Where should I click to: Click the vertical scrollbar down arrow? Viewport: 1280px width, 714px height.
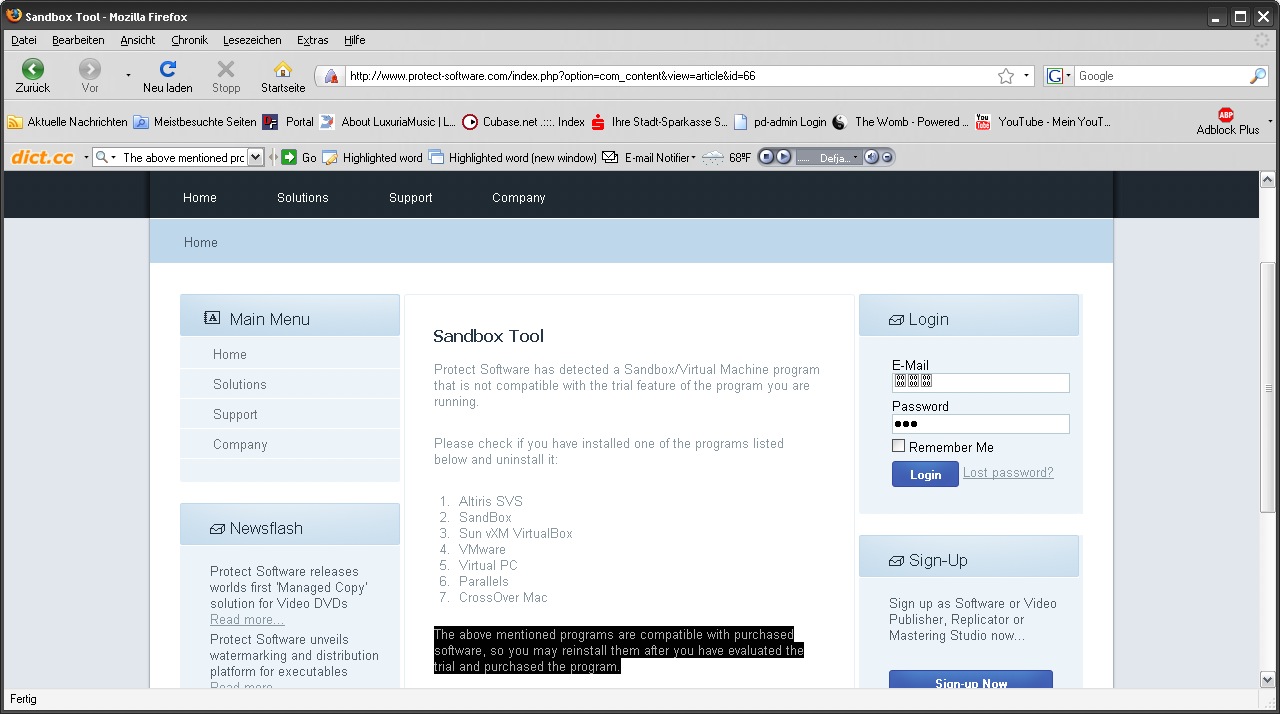[1269, 680]
